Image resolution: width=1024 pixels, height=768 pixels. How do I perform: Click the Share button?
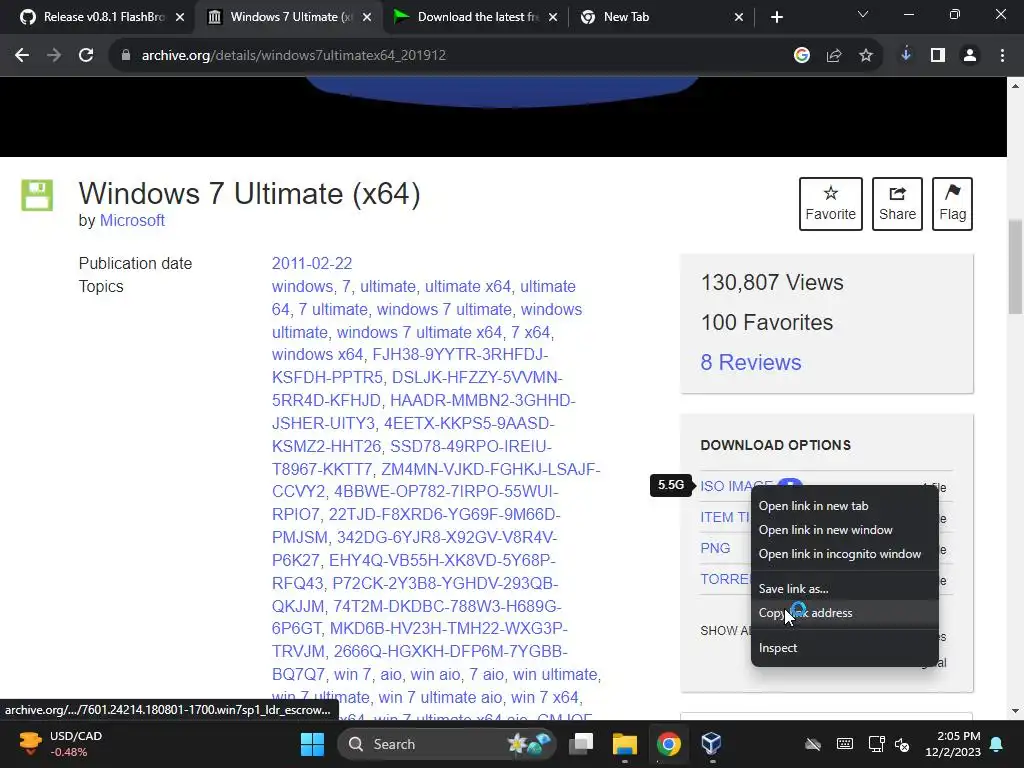click(897, 204)
